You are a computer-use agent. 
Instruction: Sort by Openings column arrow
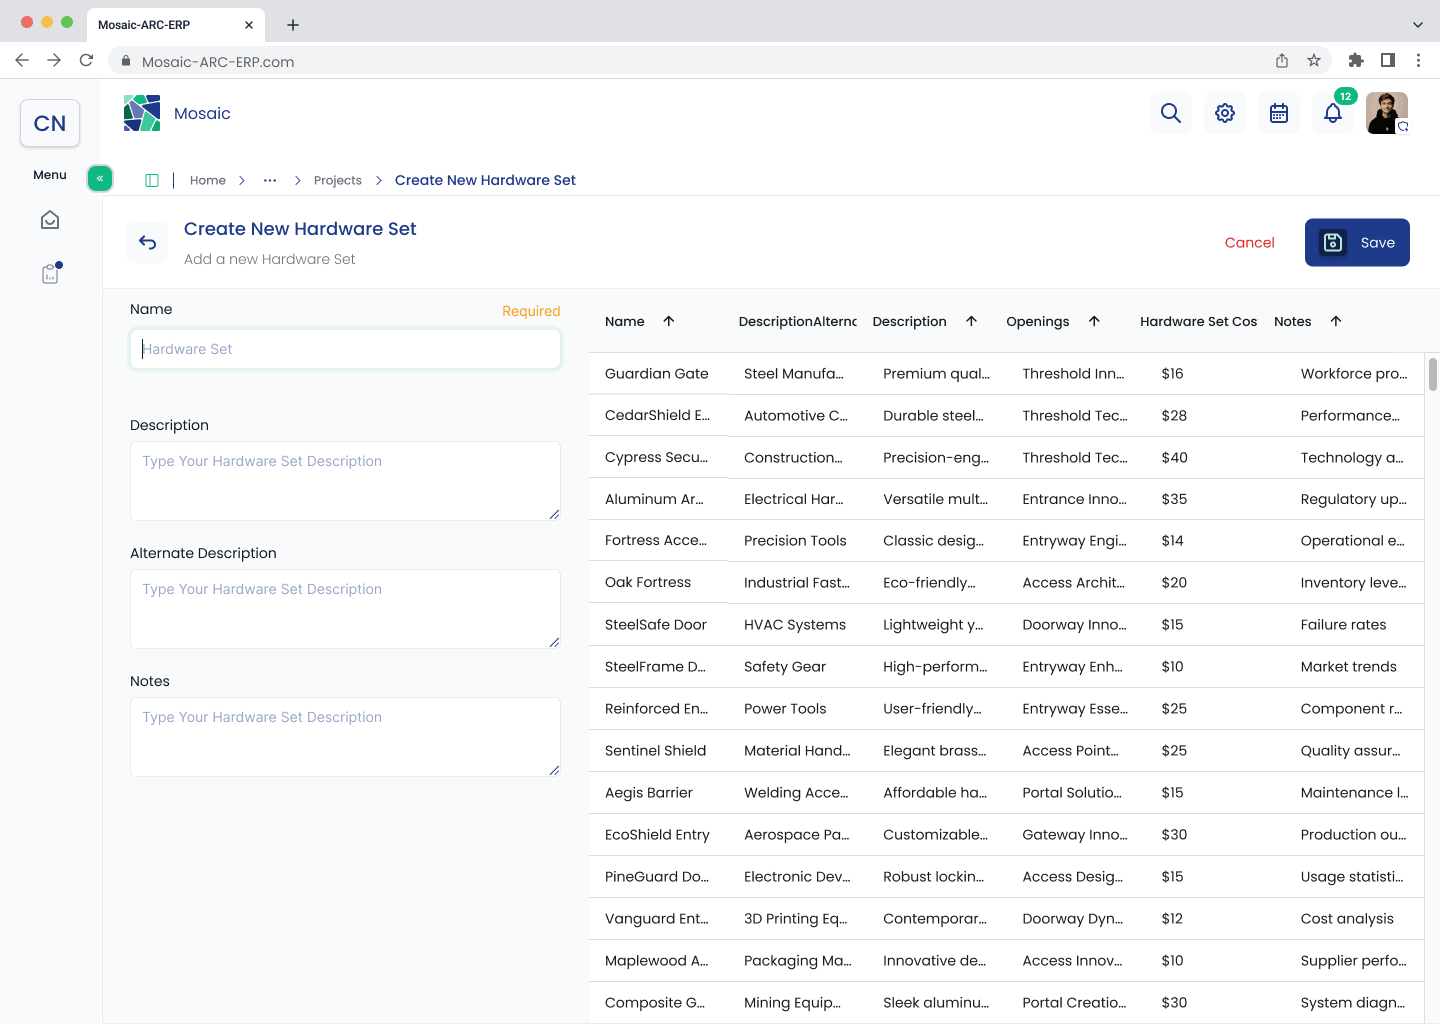pos(1094,321)
